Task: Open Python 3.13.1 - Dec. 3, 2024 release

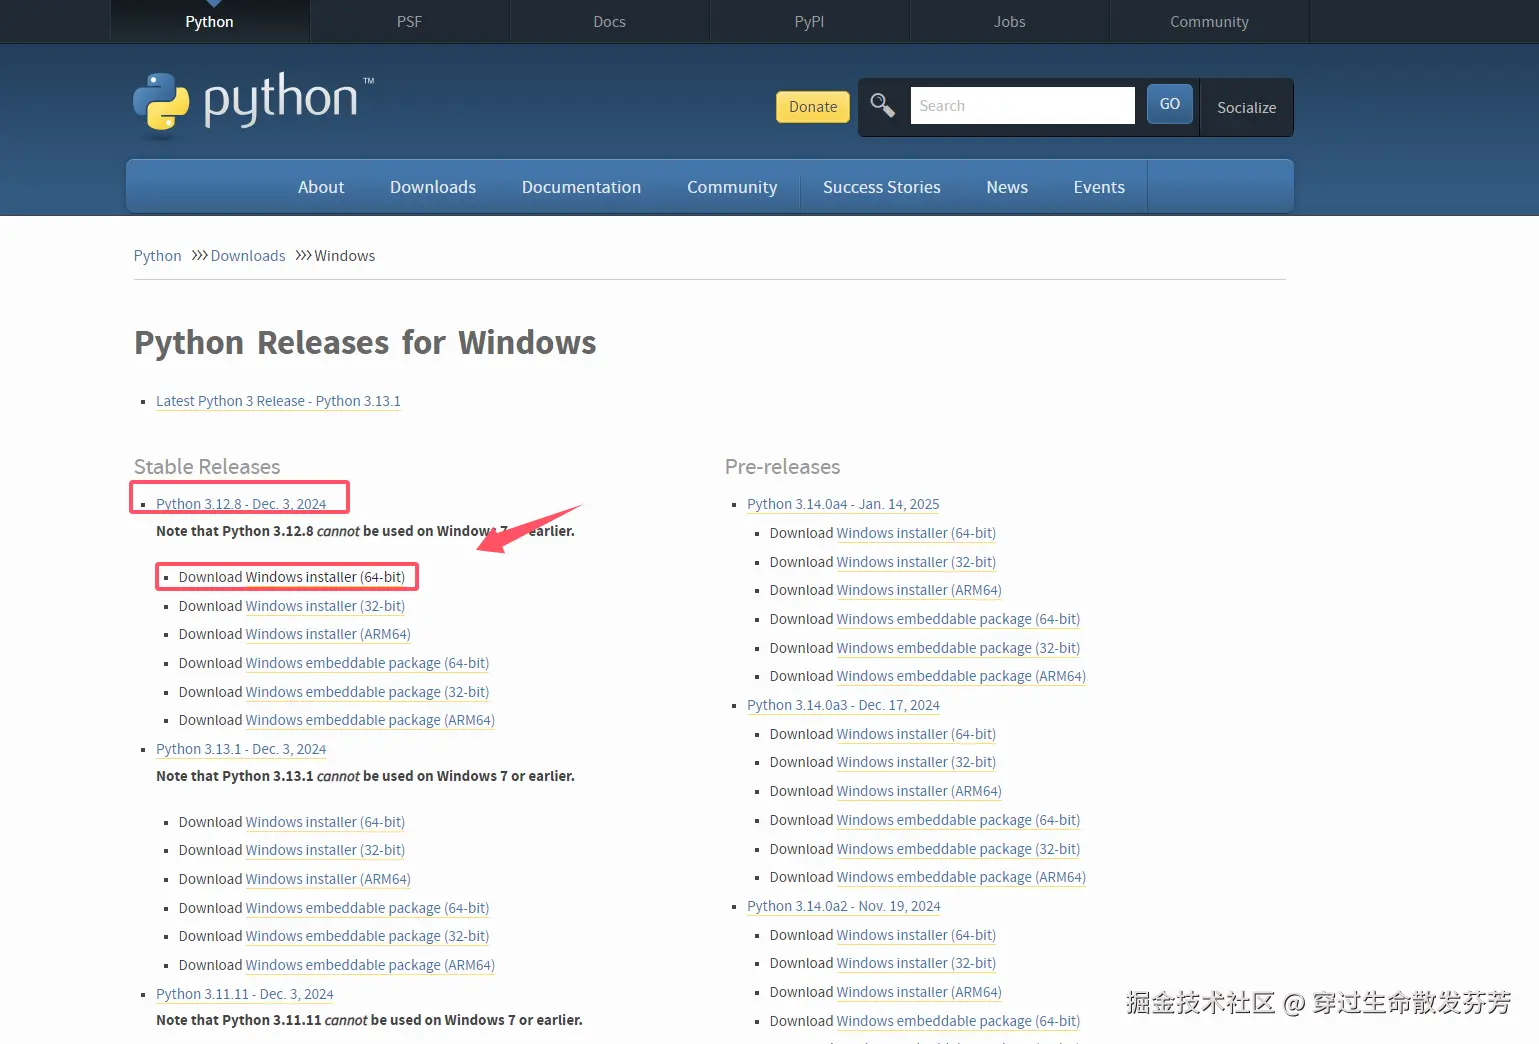Action: coord(241,749)
